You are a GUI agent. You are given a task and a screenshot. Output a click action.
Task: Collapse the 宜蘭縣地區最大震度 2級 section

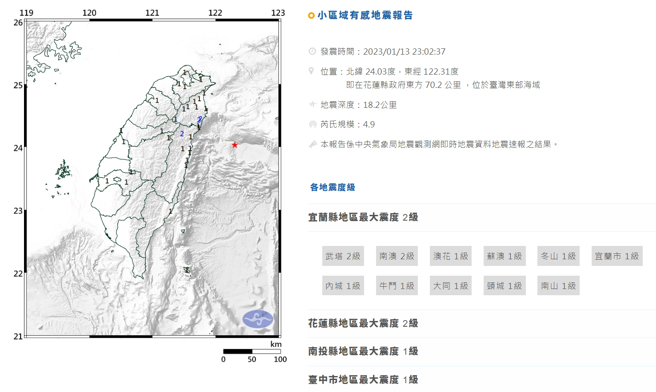pyautogui.click(x=482, y=217)
